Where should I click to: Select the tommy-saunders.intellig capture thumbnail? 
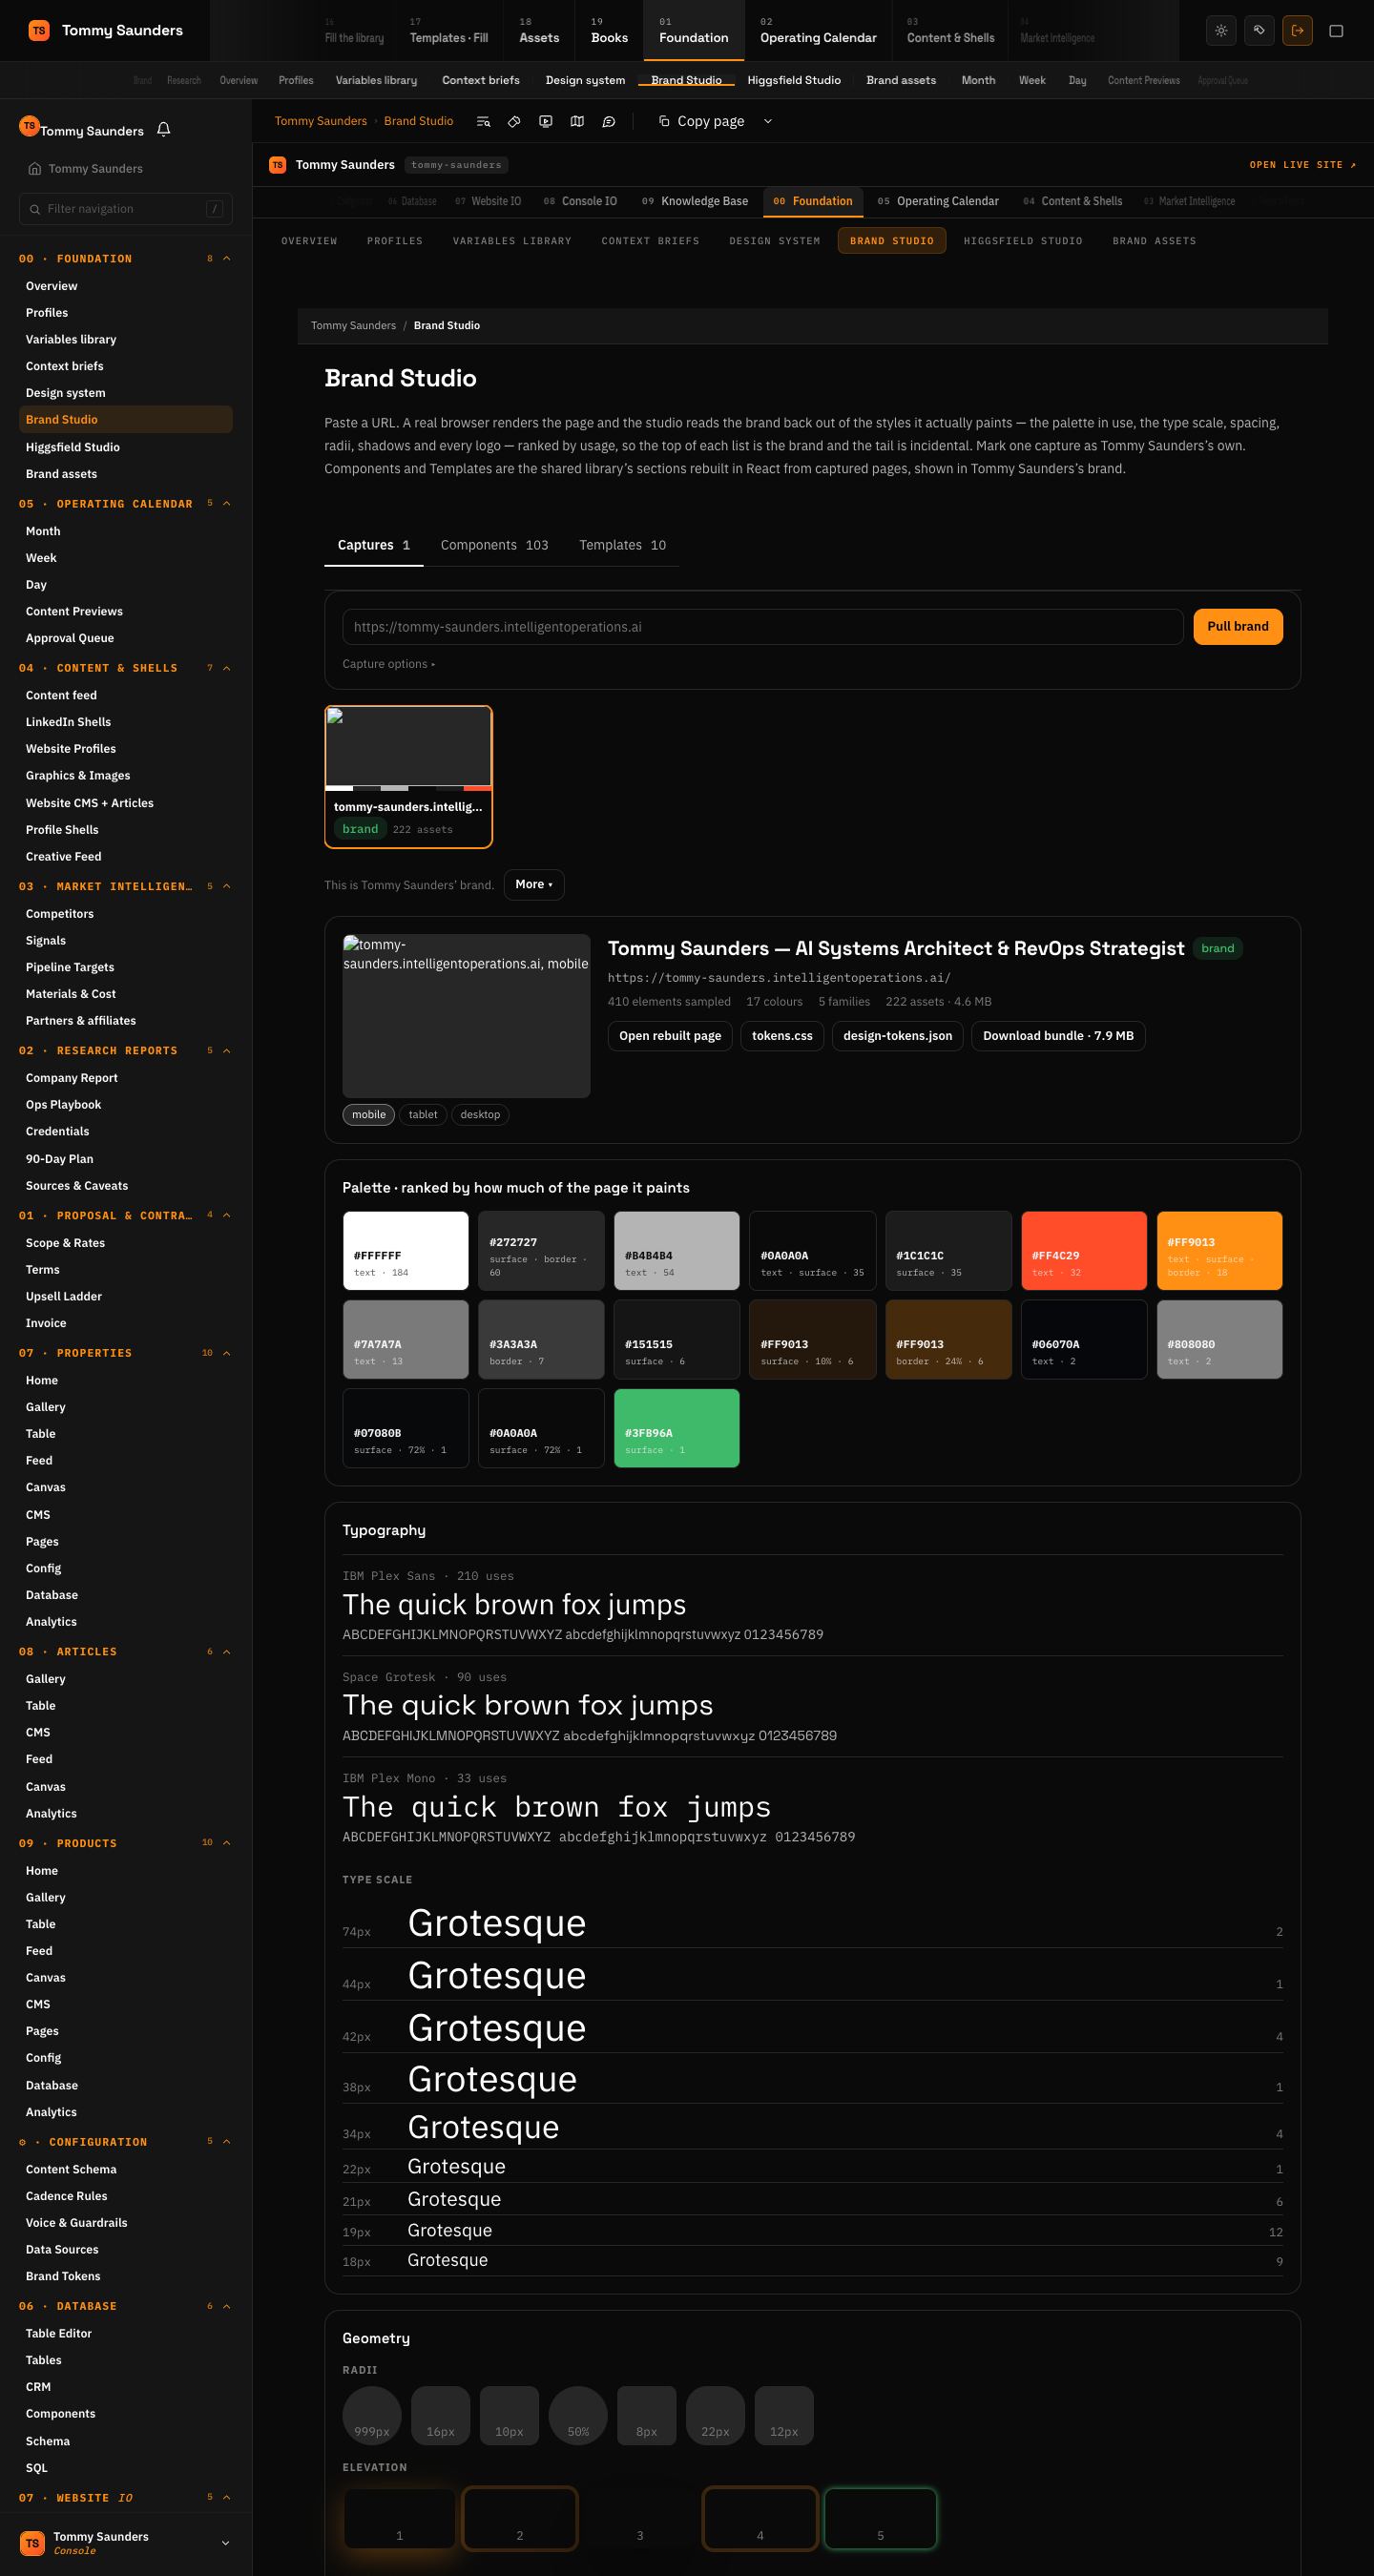point(408,777)
